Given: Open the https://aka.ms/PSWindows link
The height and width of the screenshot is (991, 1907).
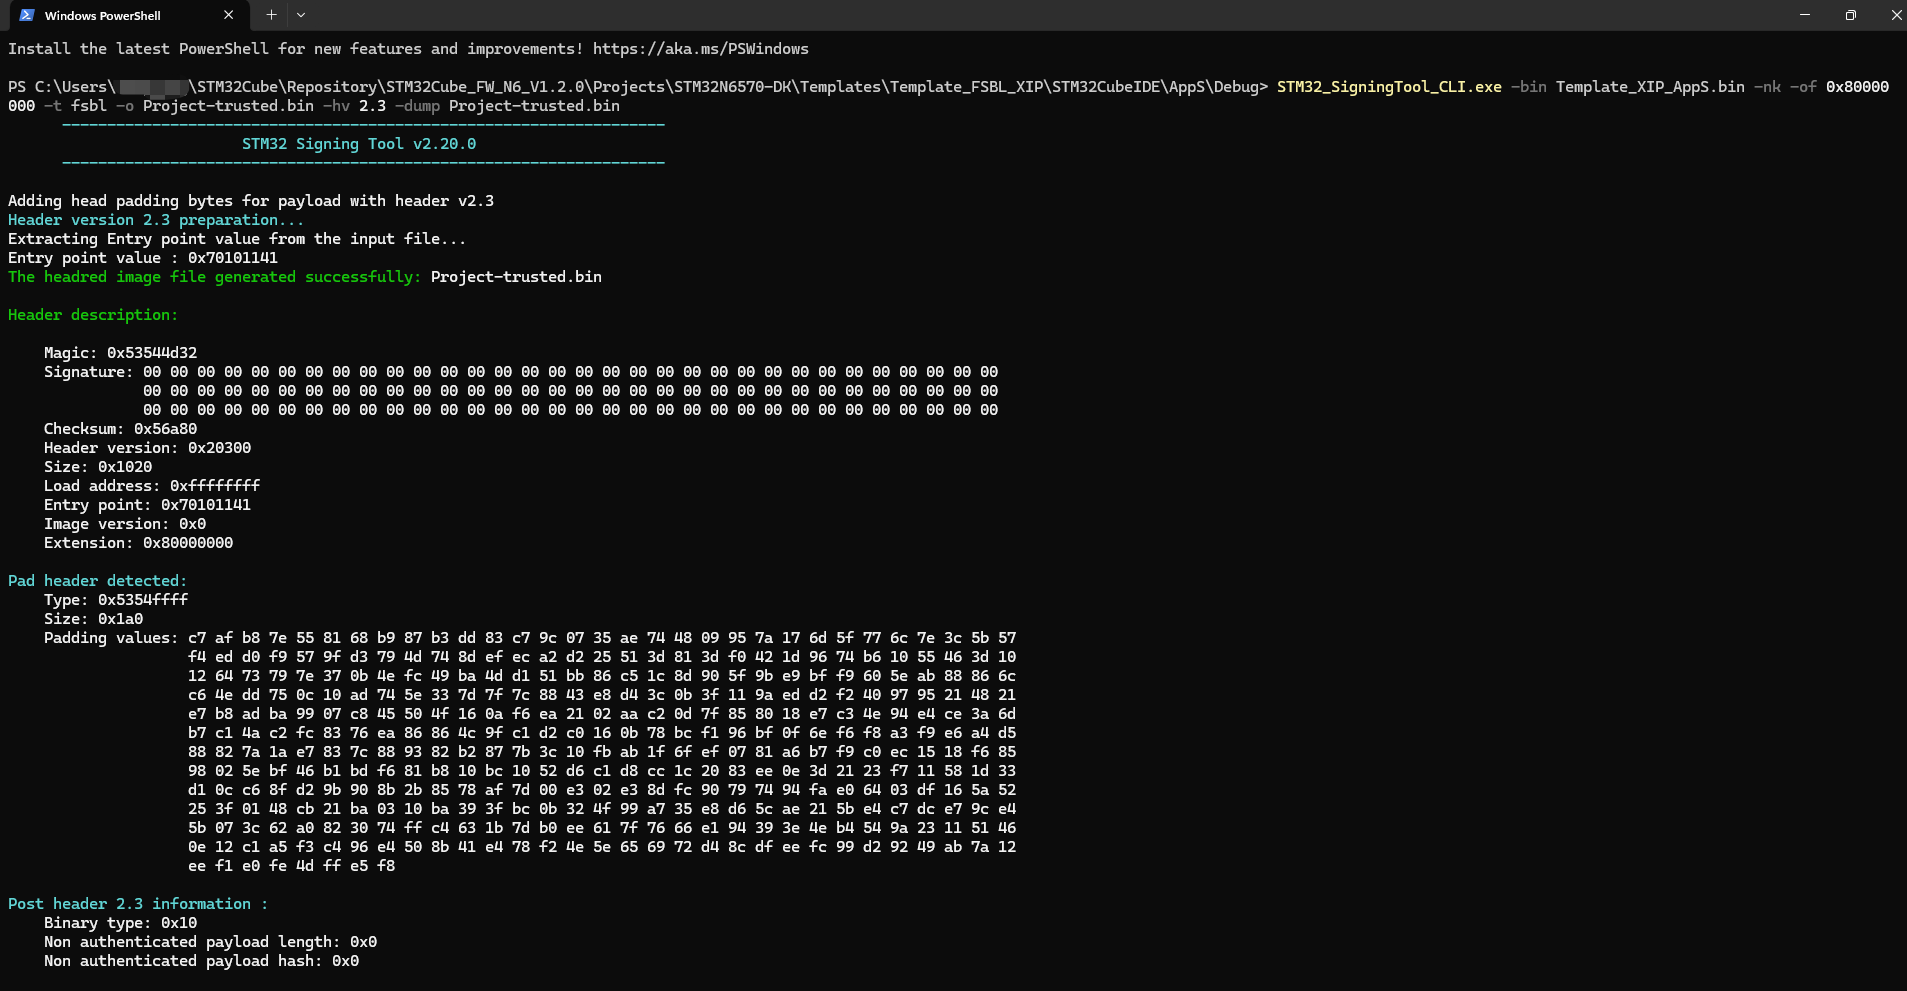Looking at the screenshot, I should point(700,49).
